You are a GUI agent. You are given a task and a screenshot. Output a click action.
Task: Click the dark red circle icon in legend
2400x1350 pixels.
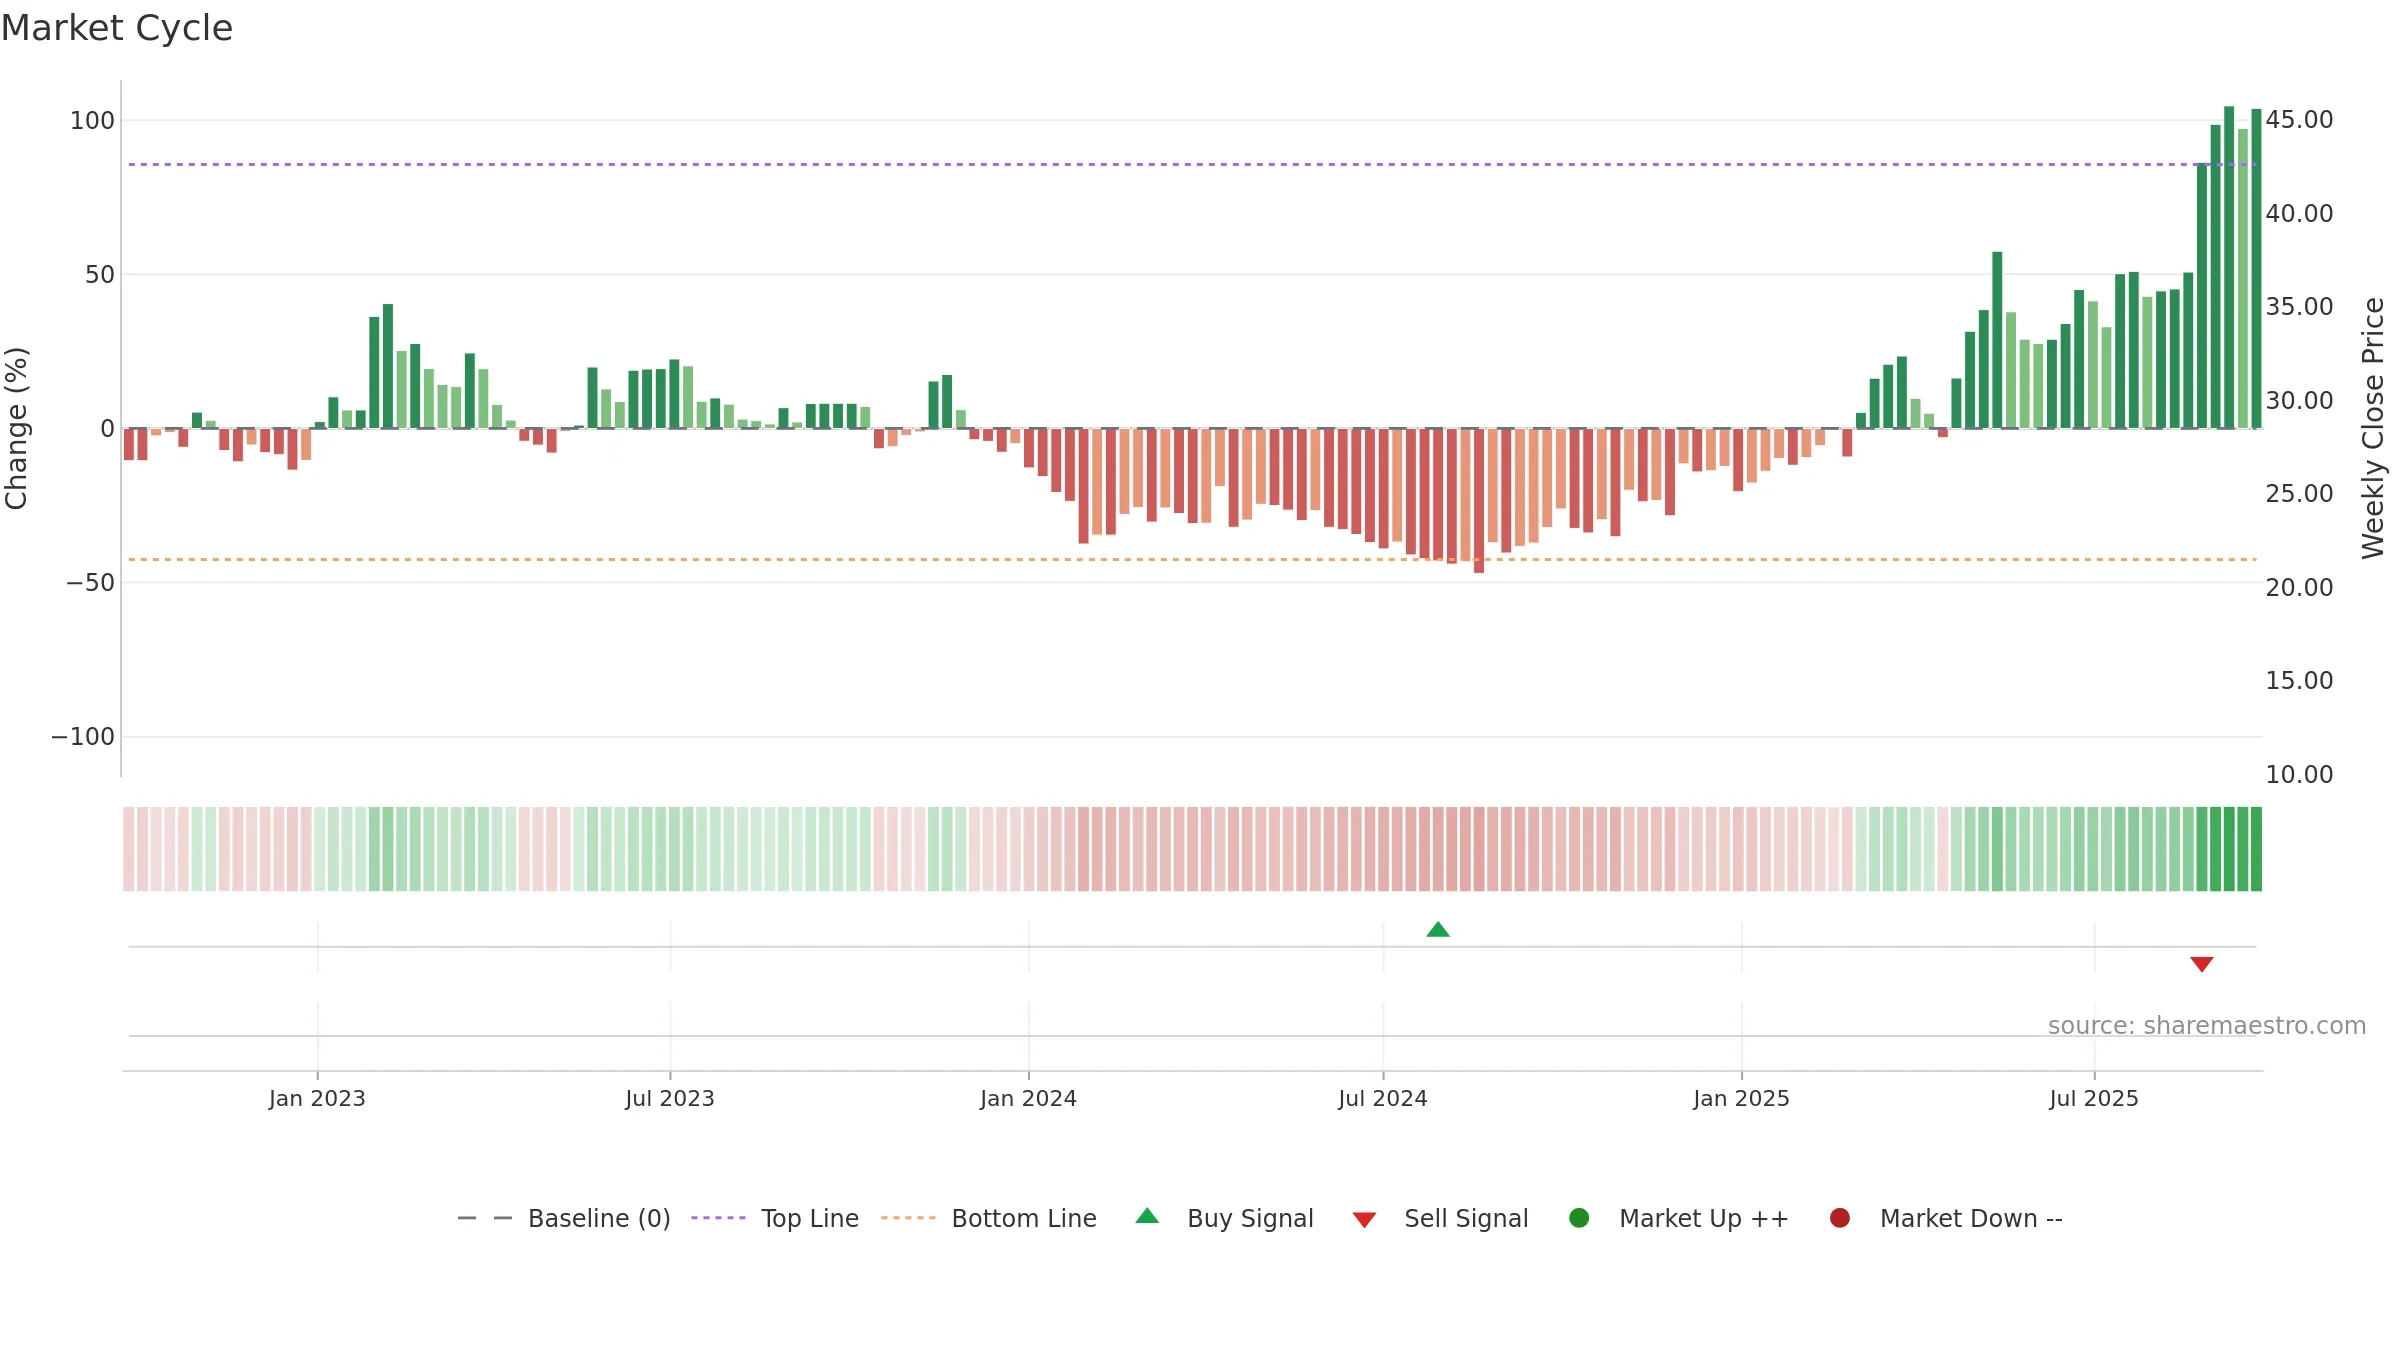[1840, 1218]
